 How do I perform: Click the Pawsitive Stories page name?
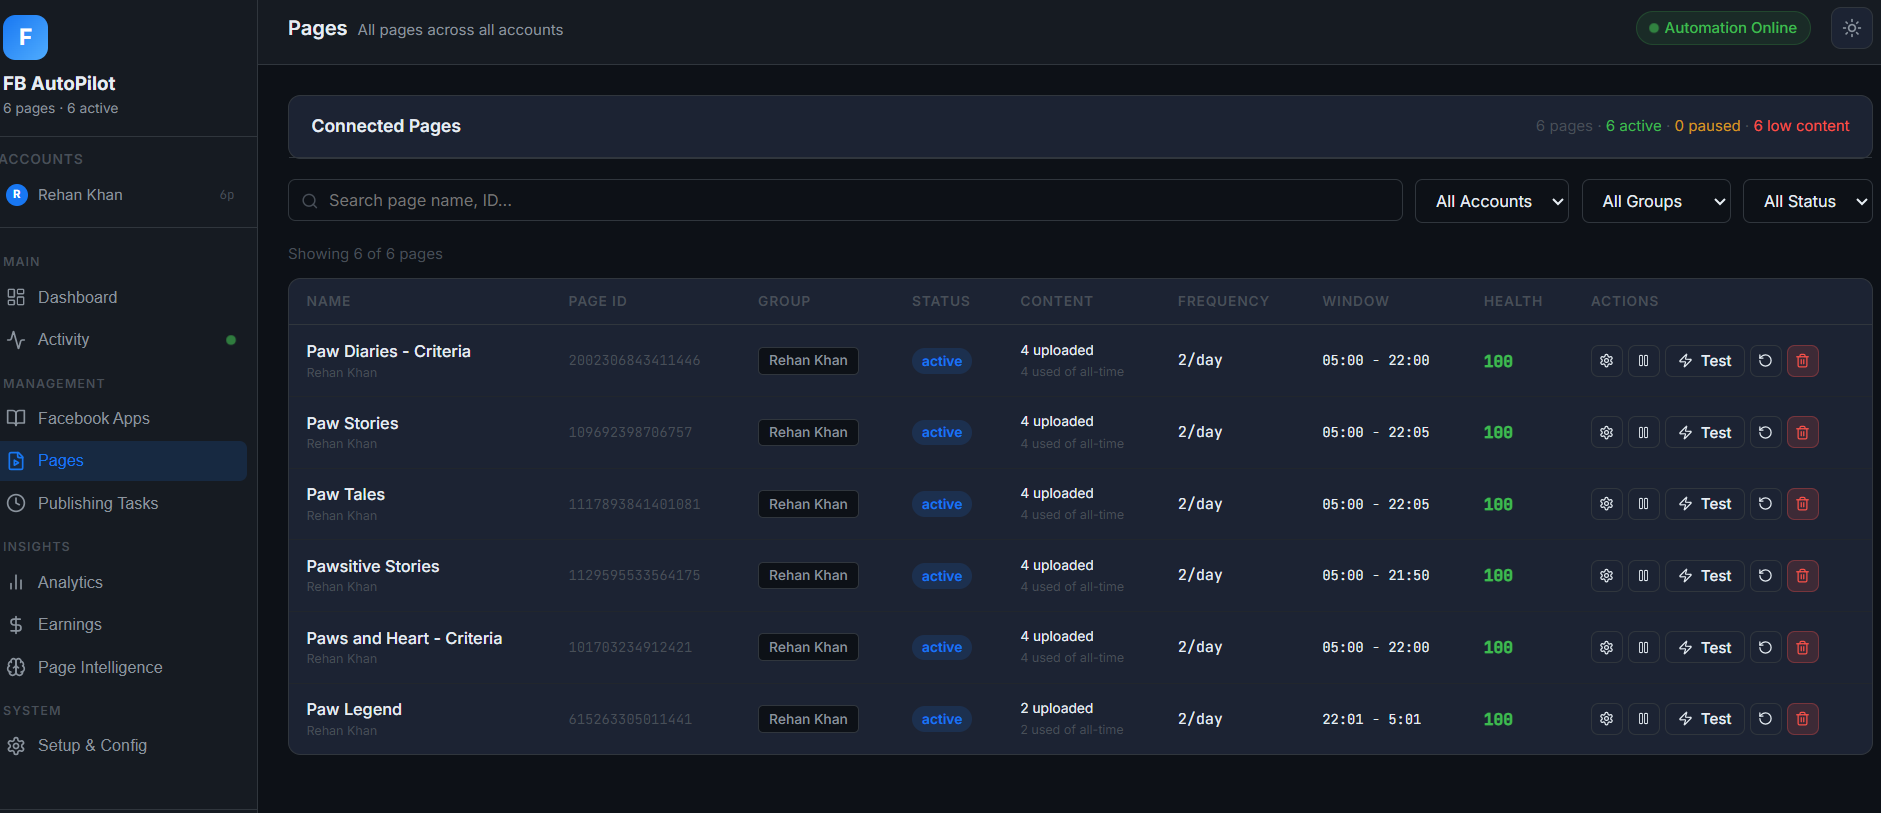[x=373, y=566]
